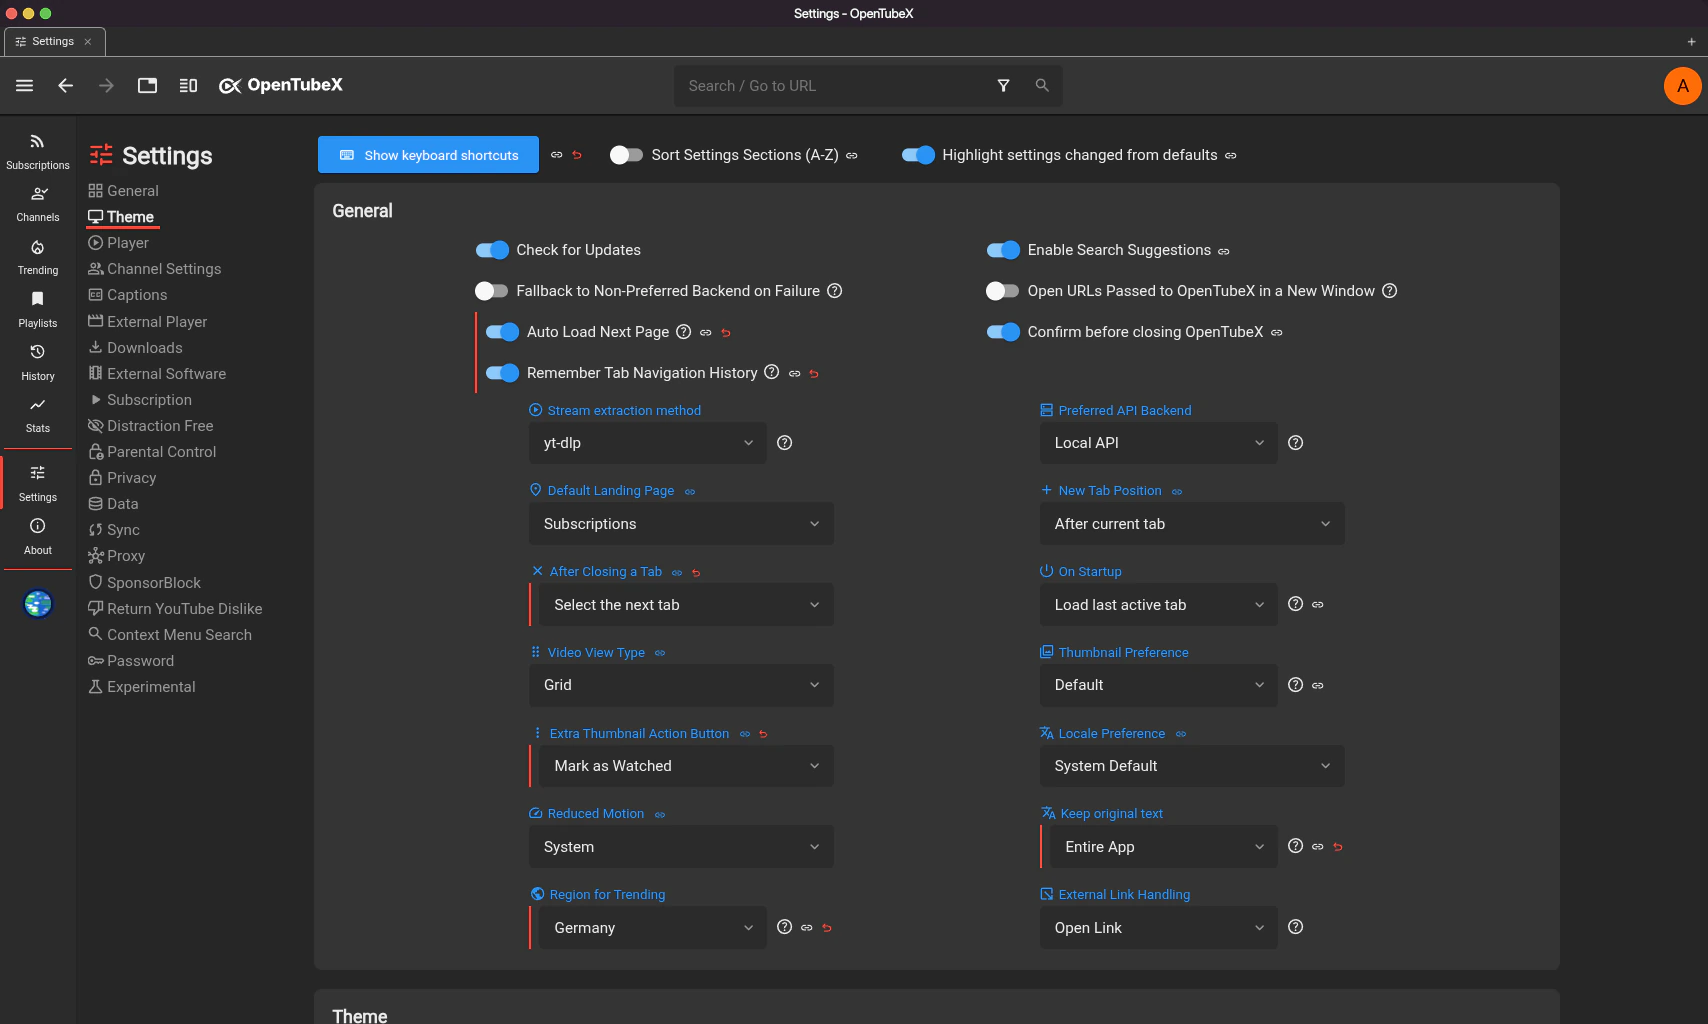Viewport: 1708px width, 1024px height.
Task: Open About in left sidebar
Action: point(38,537)
